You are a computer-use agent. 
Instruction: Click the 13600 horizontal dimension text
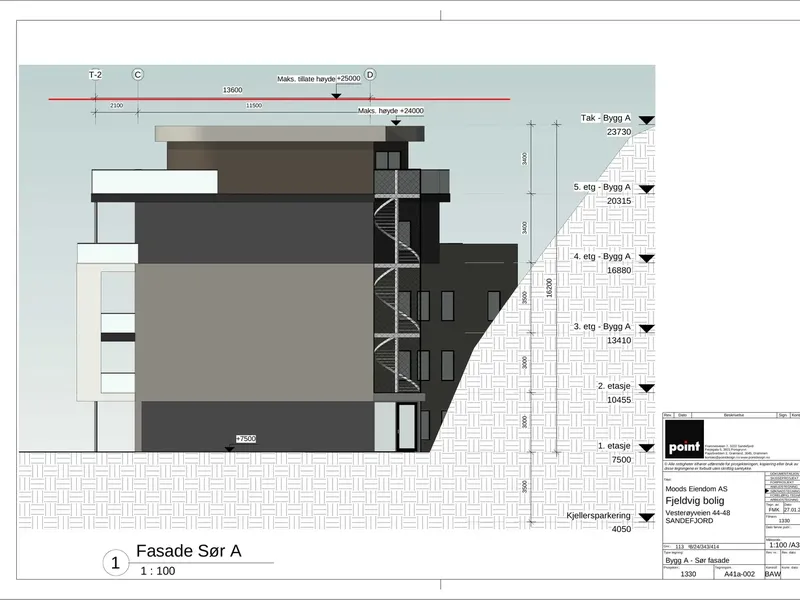click(x=233, y=90)
